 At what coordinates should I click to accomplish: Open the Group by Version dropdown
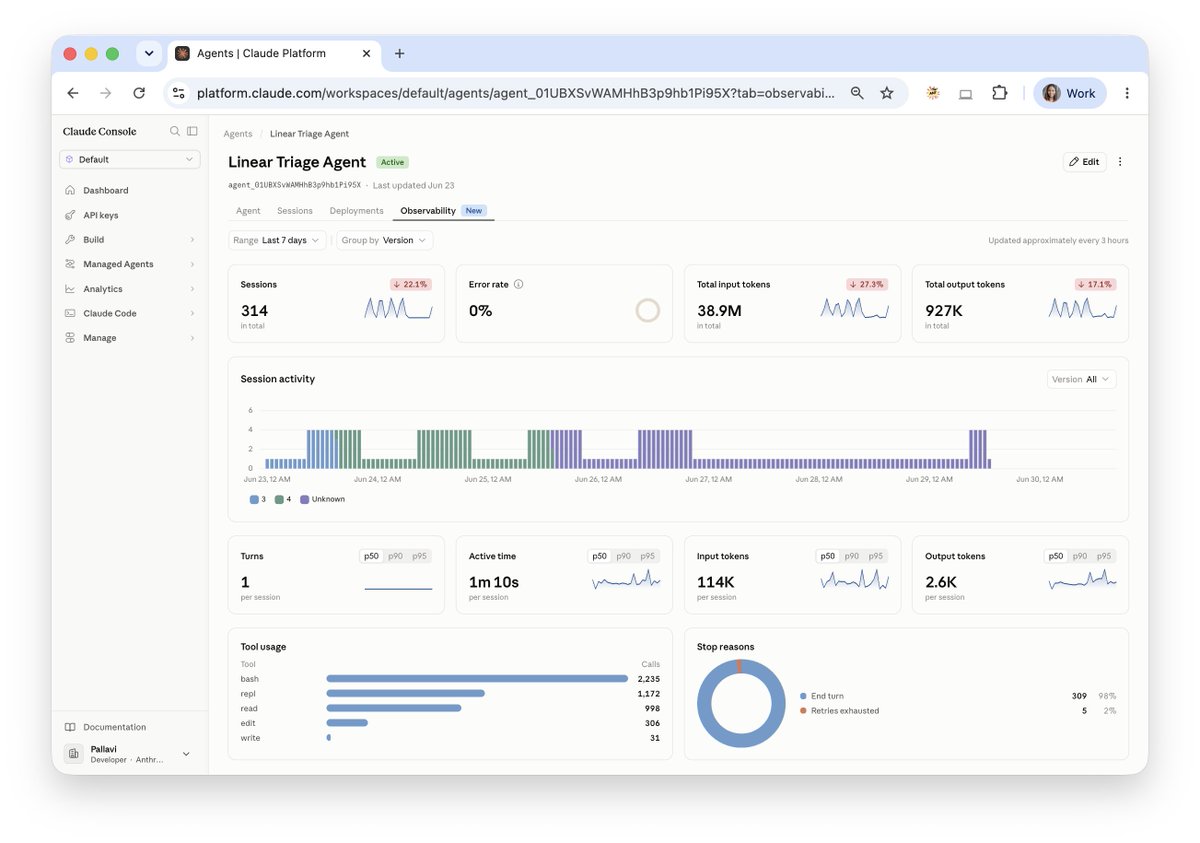[x=385, y=240]
